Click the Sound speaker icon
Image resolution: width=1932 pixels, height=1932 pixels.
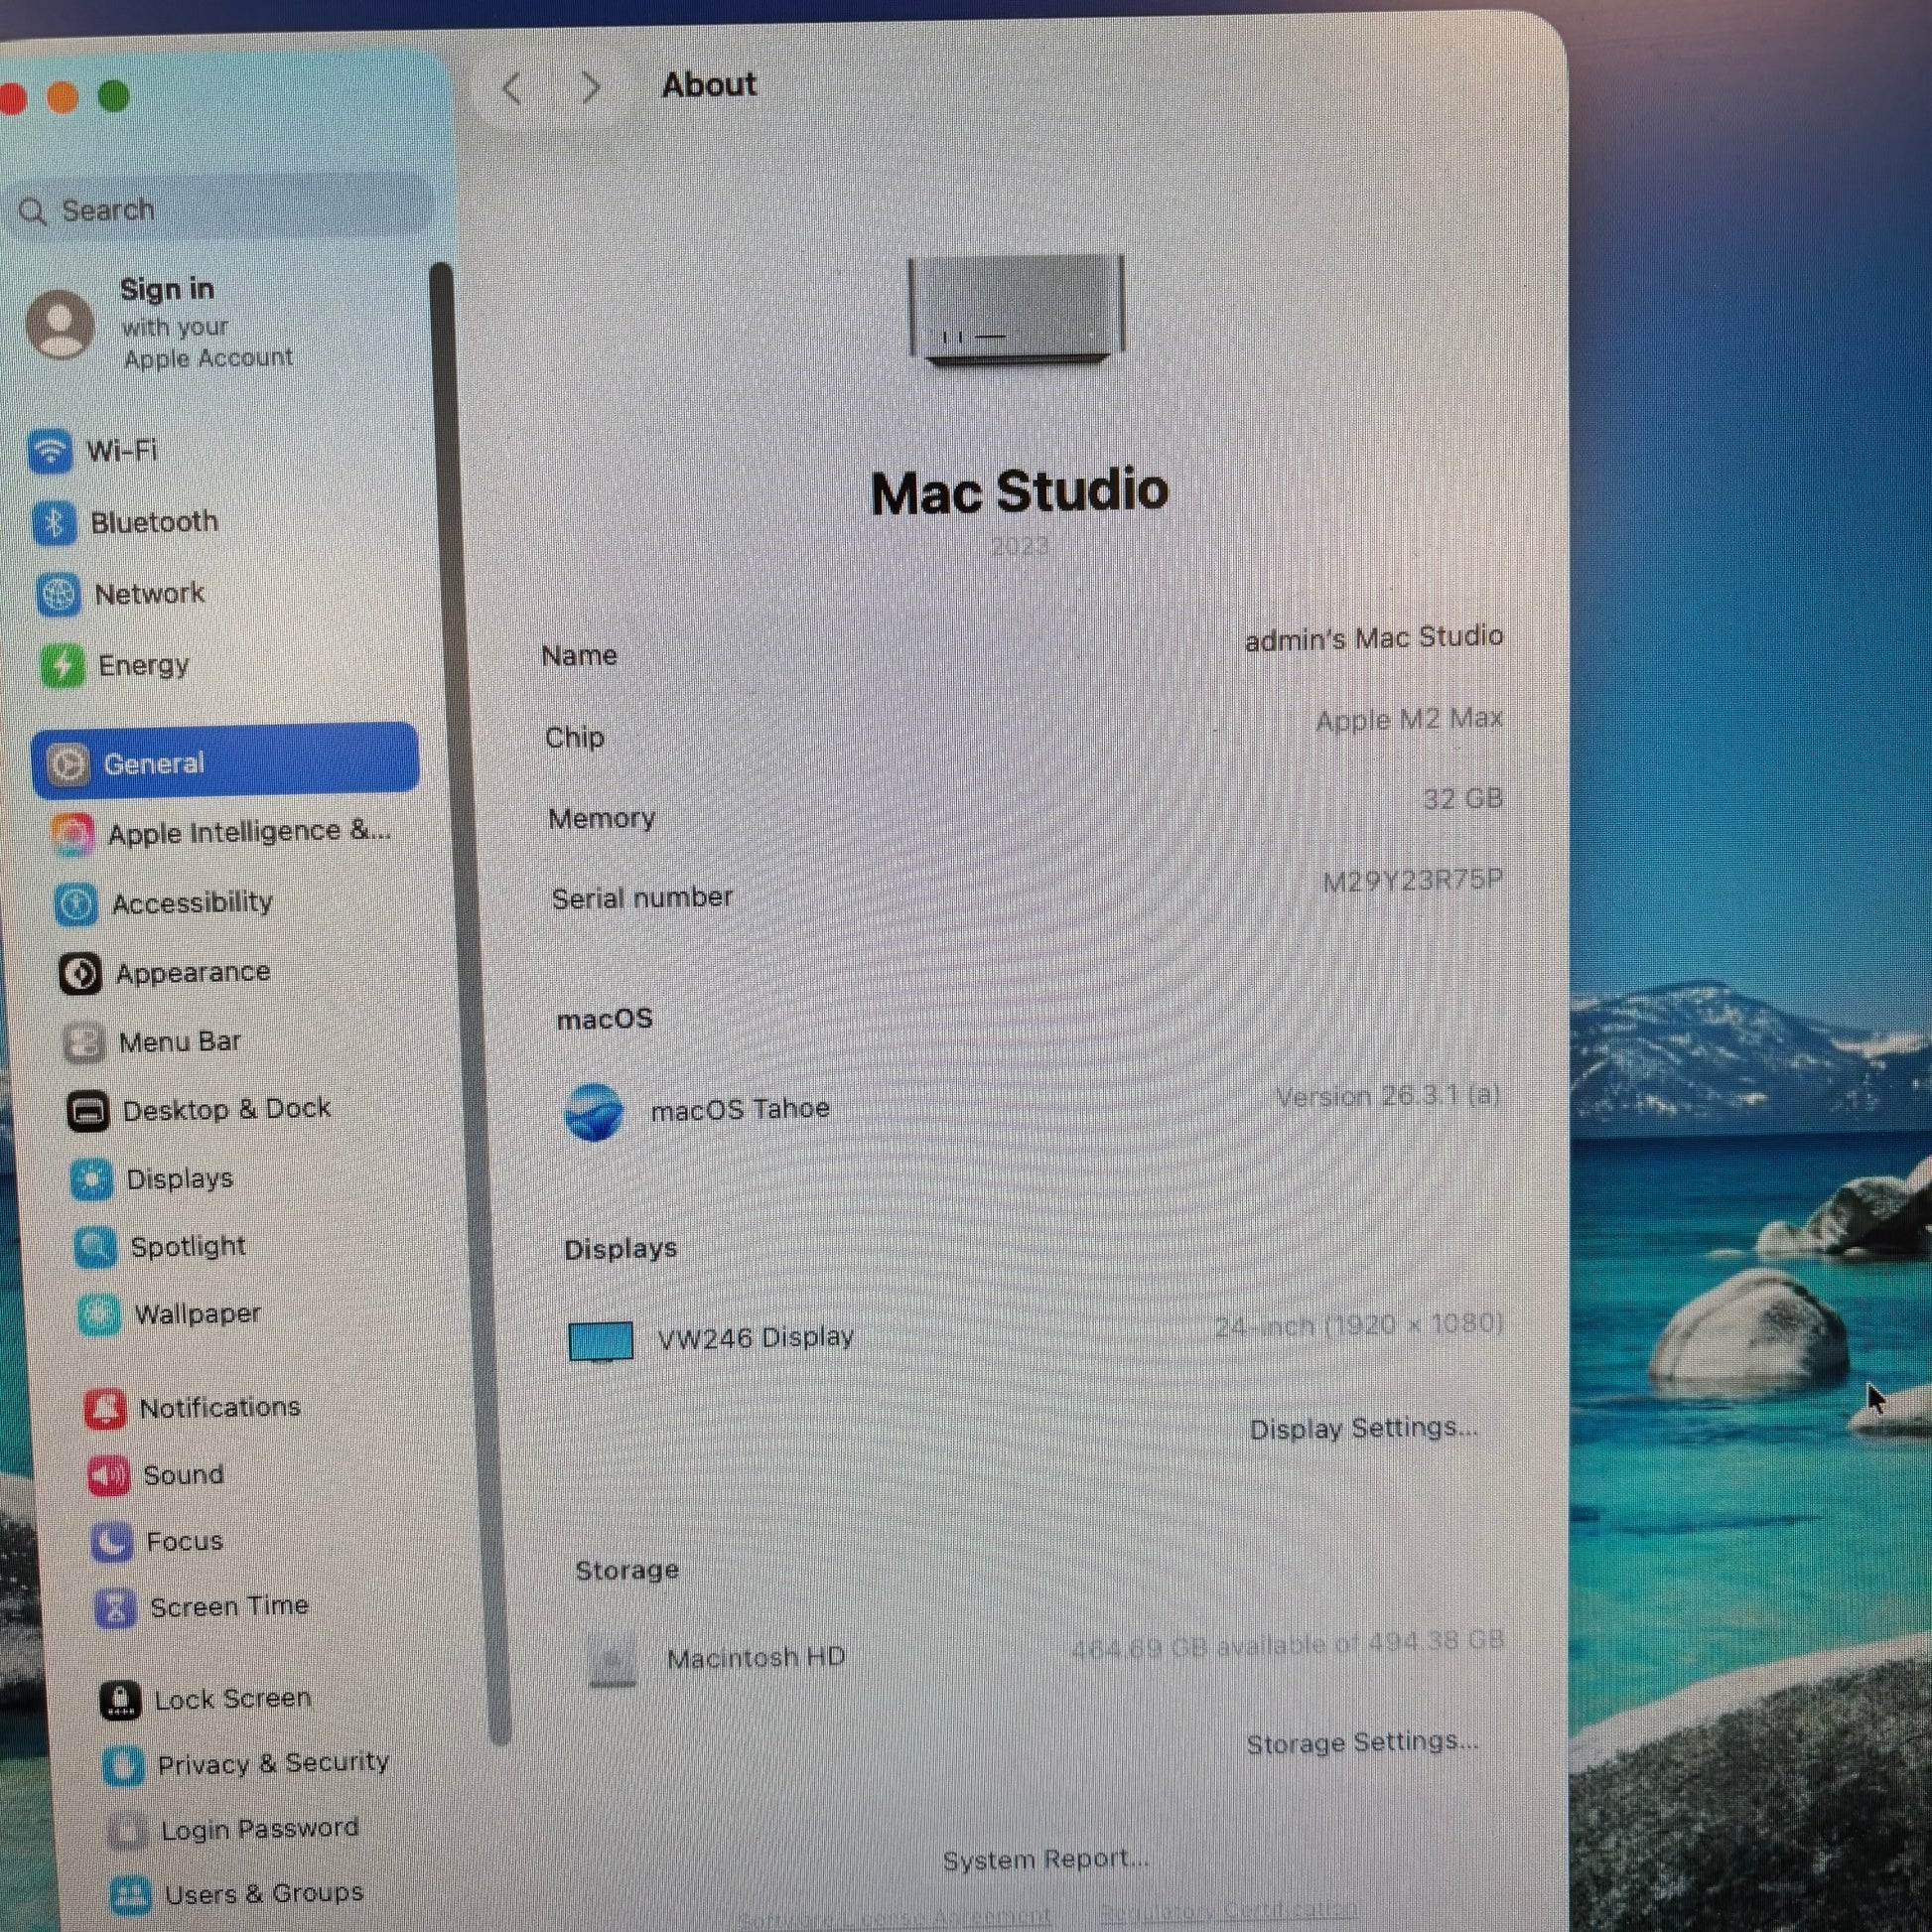[x=108, y=1475]
